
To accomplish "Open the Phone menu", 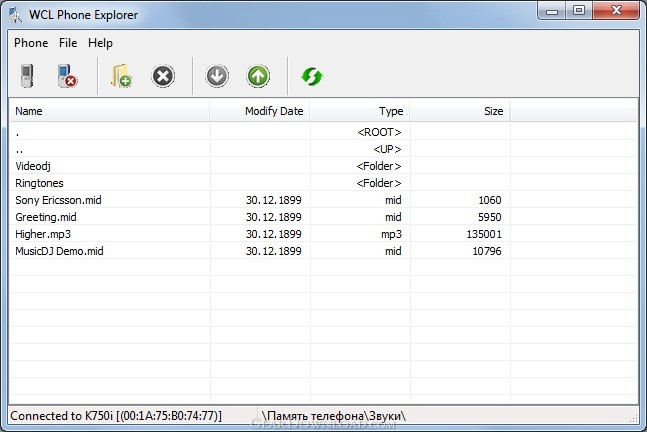I will pos(31,43).
